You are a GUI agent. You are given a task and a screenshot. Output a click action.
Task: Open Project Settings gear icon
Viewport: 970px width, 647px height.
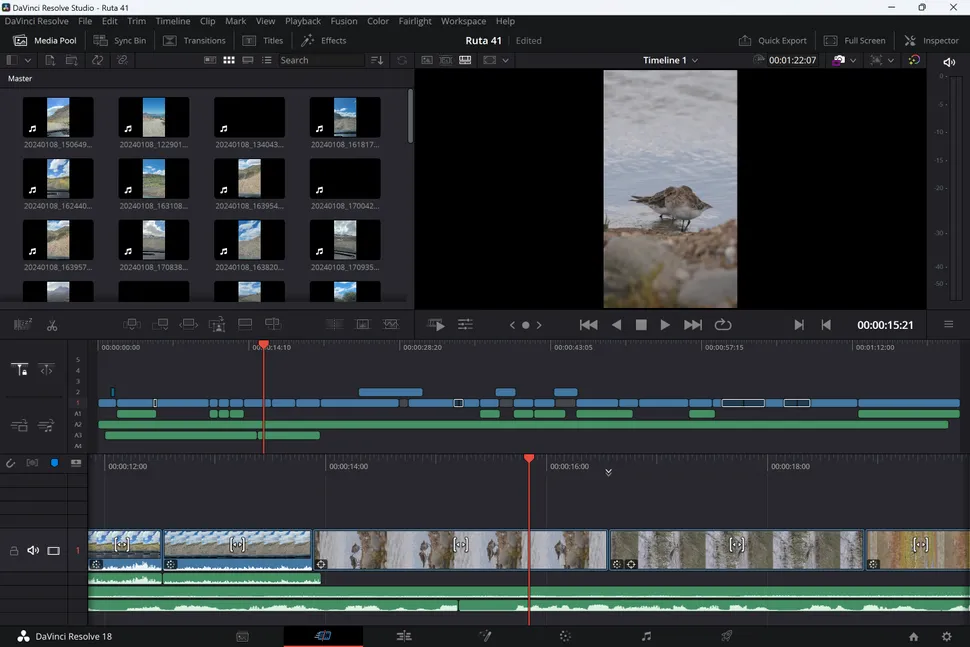[x=946, y=636]
